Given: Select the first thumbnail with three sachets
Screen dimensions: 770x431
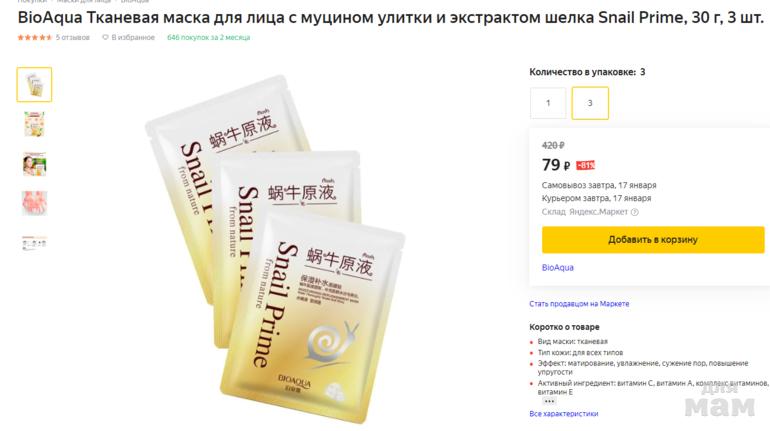Looking at the screenshot, I should pyautogui.click(x=34, y=84).
